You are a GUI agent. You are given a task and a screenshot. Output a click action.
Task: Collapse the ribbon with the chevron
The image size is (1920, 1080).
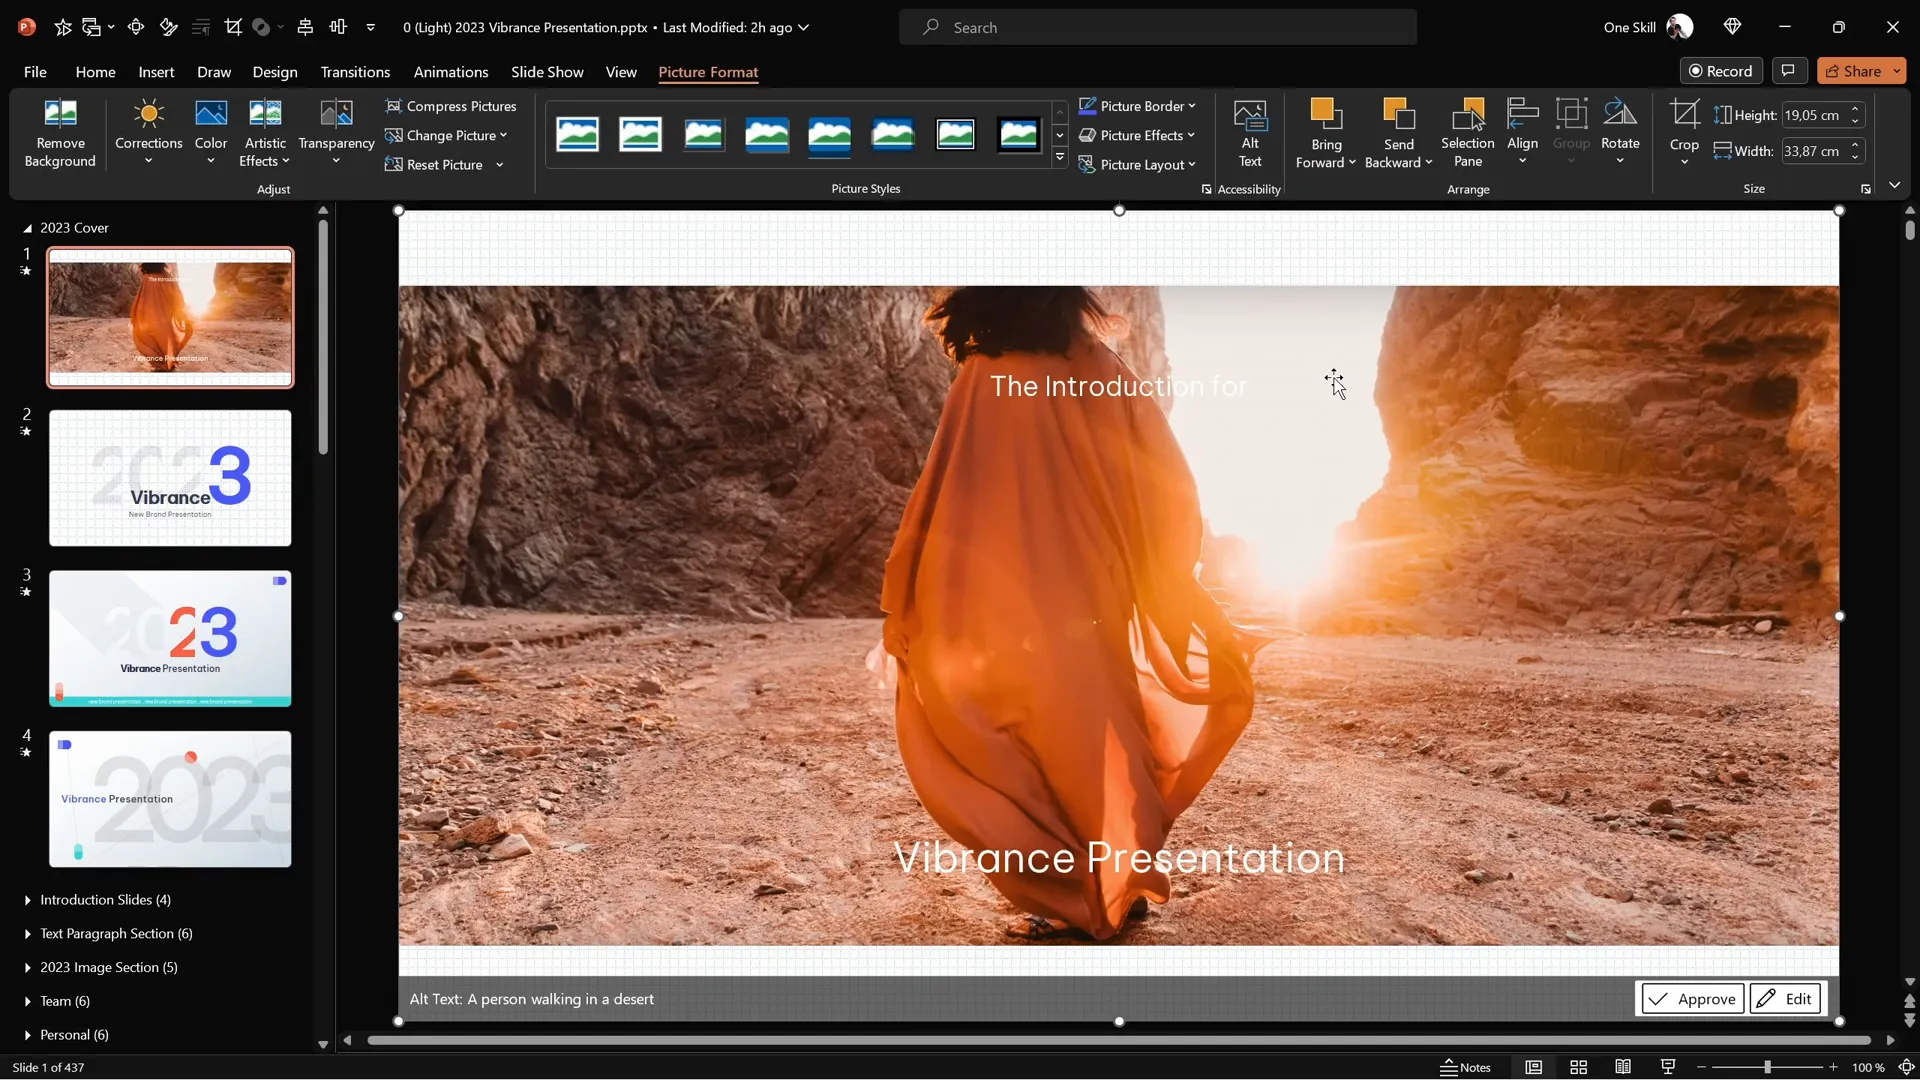pyautogui.click(x=1894, y=185)
